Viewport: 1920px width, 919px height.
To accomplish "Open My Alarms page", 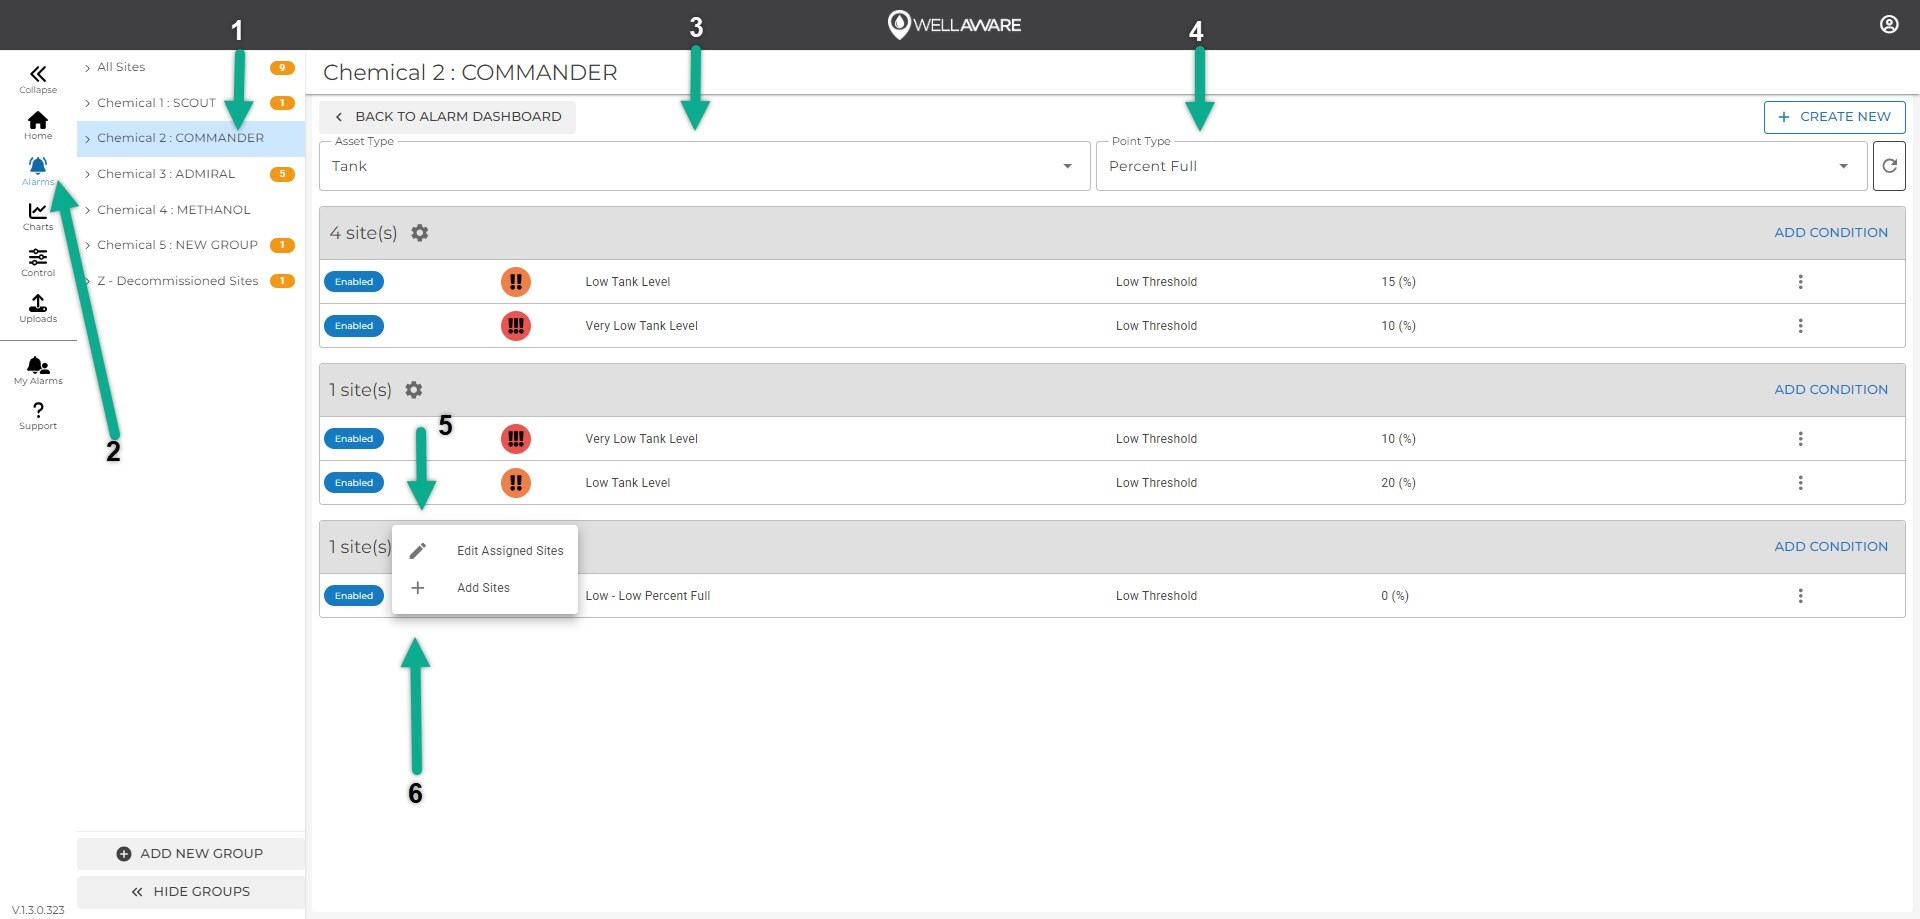I will click(38, 370).
